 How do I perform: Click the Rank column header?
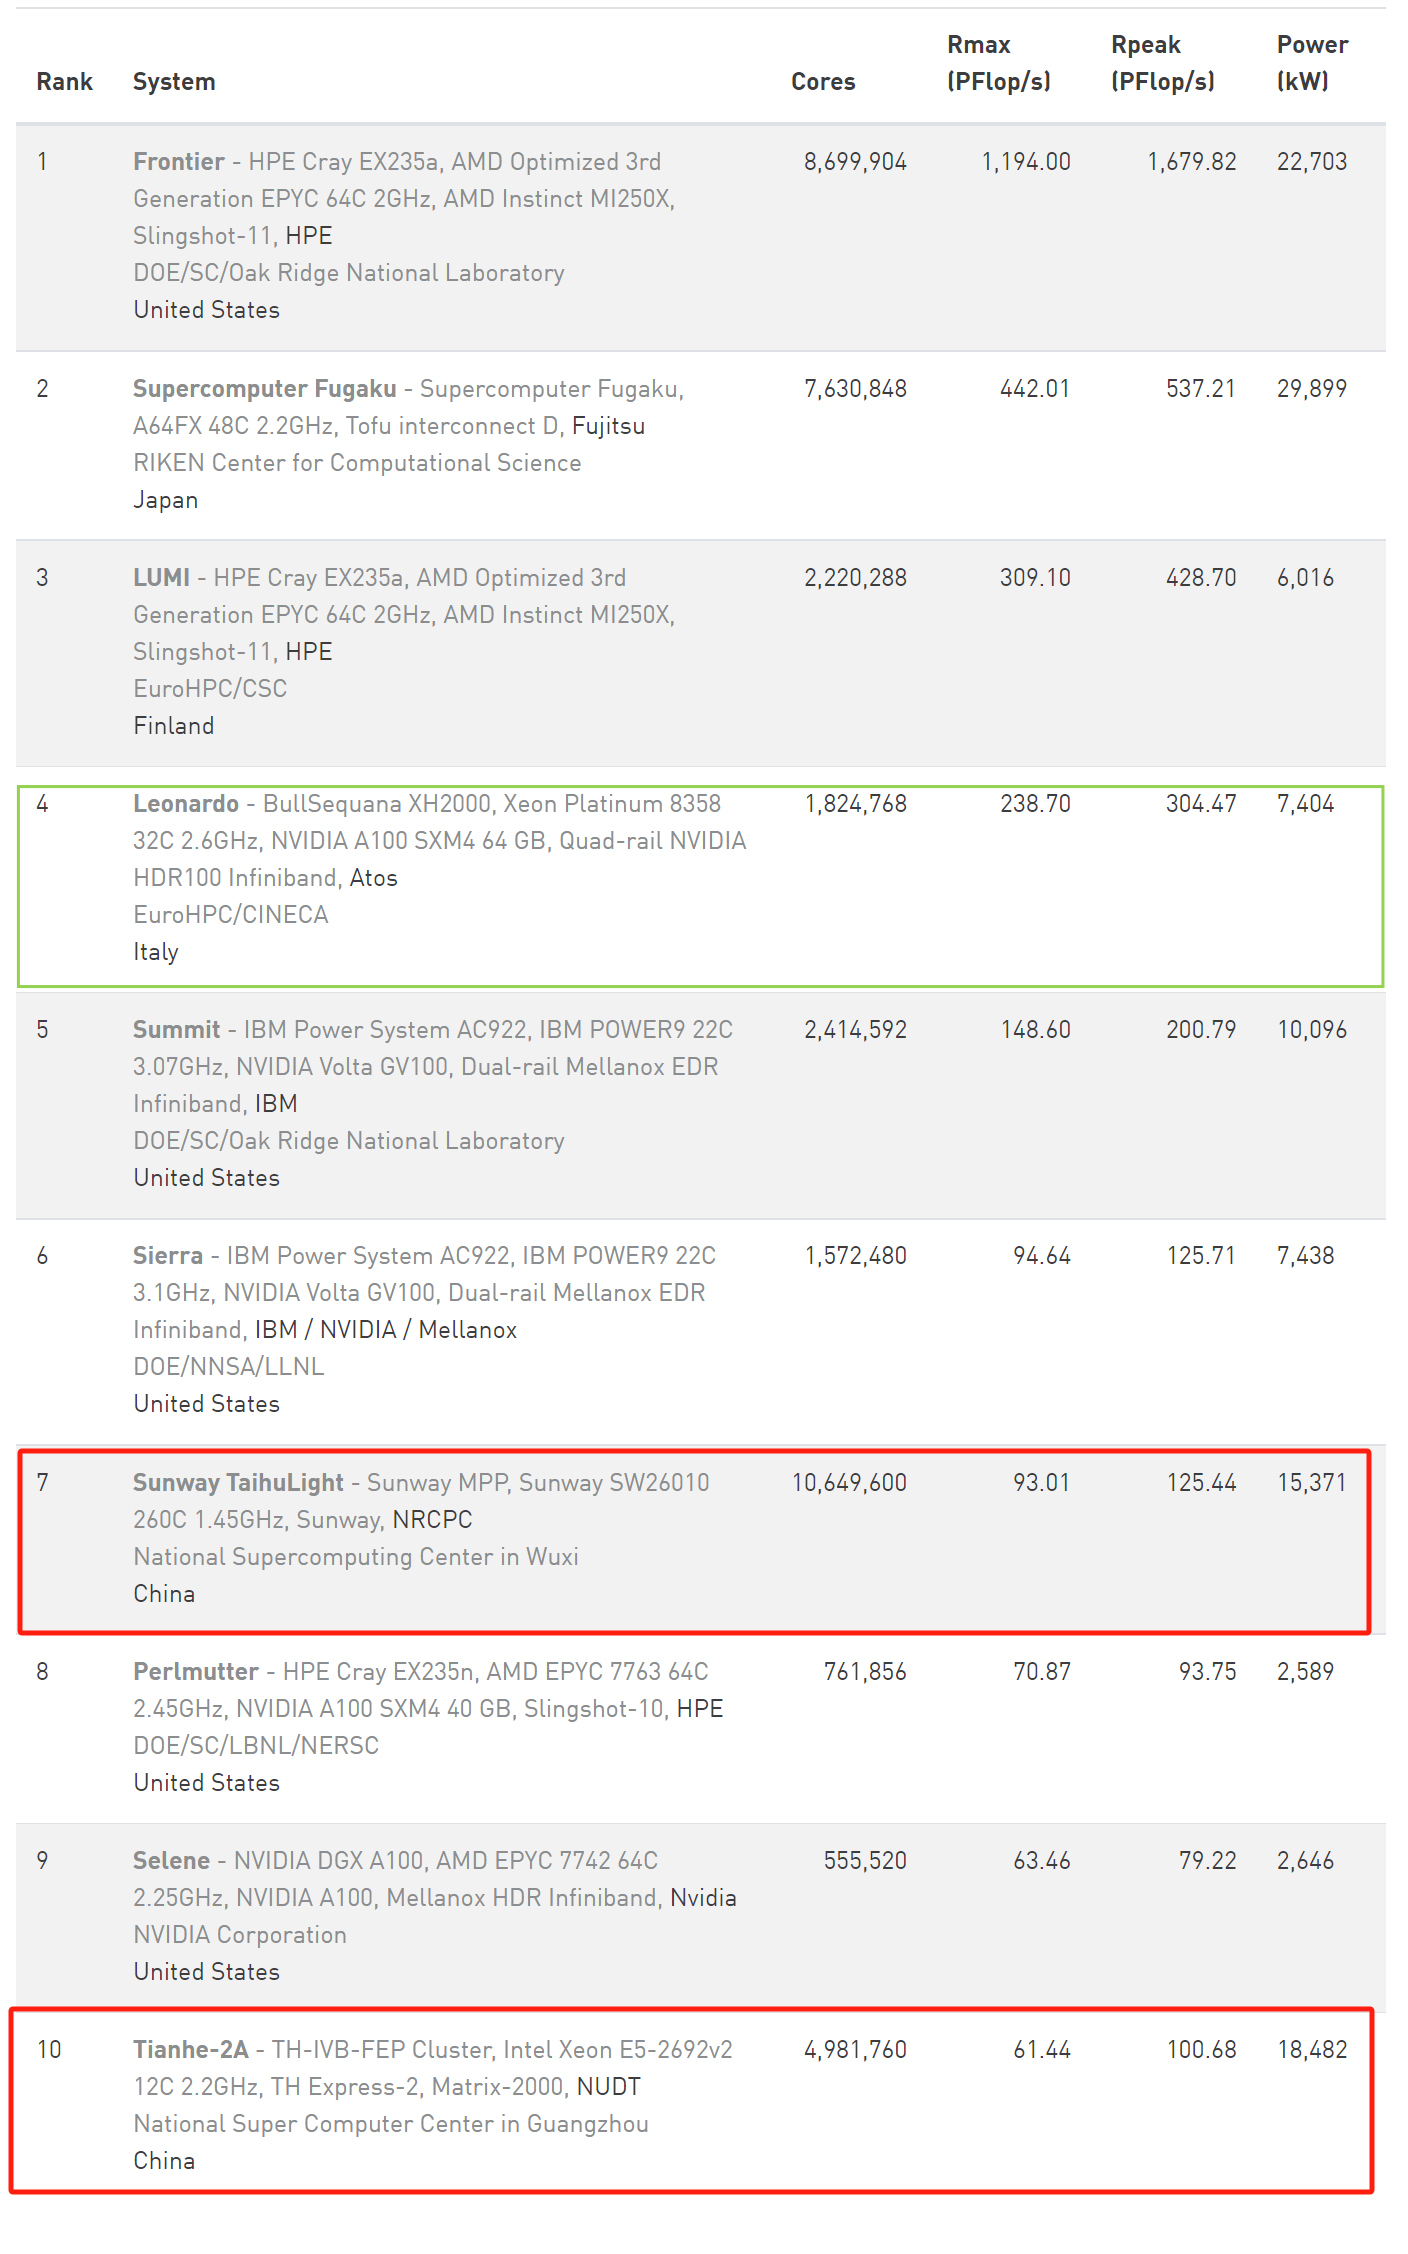[x=65, y=81]
